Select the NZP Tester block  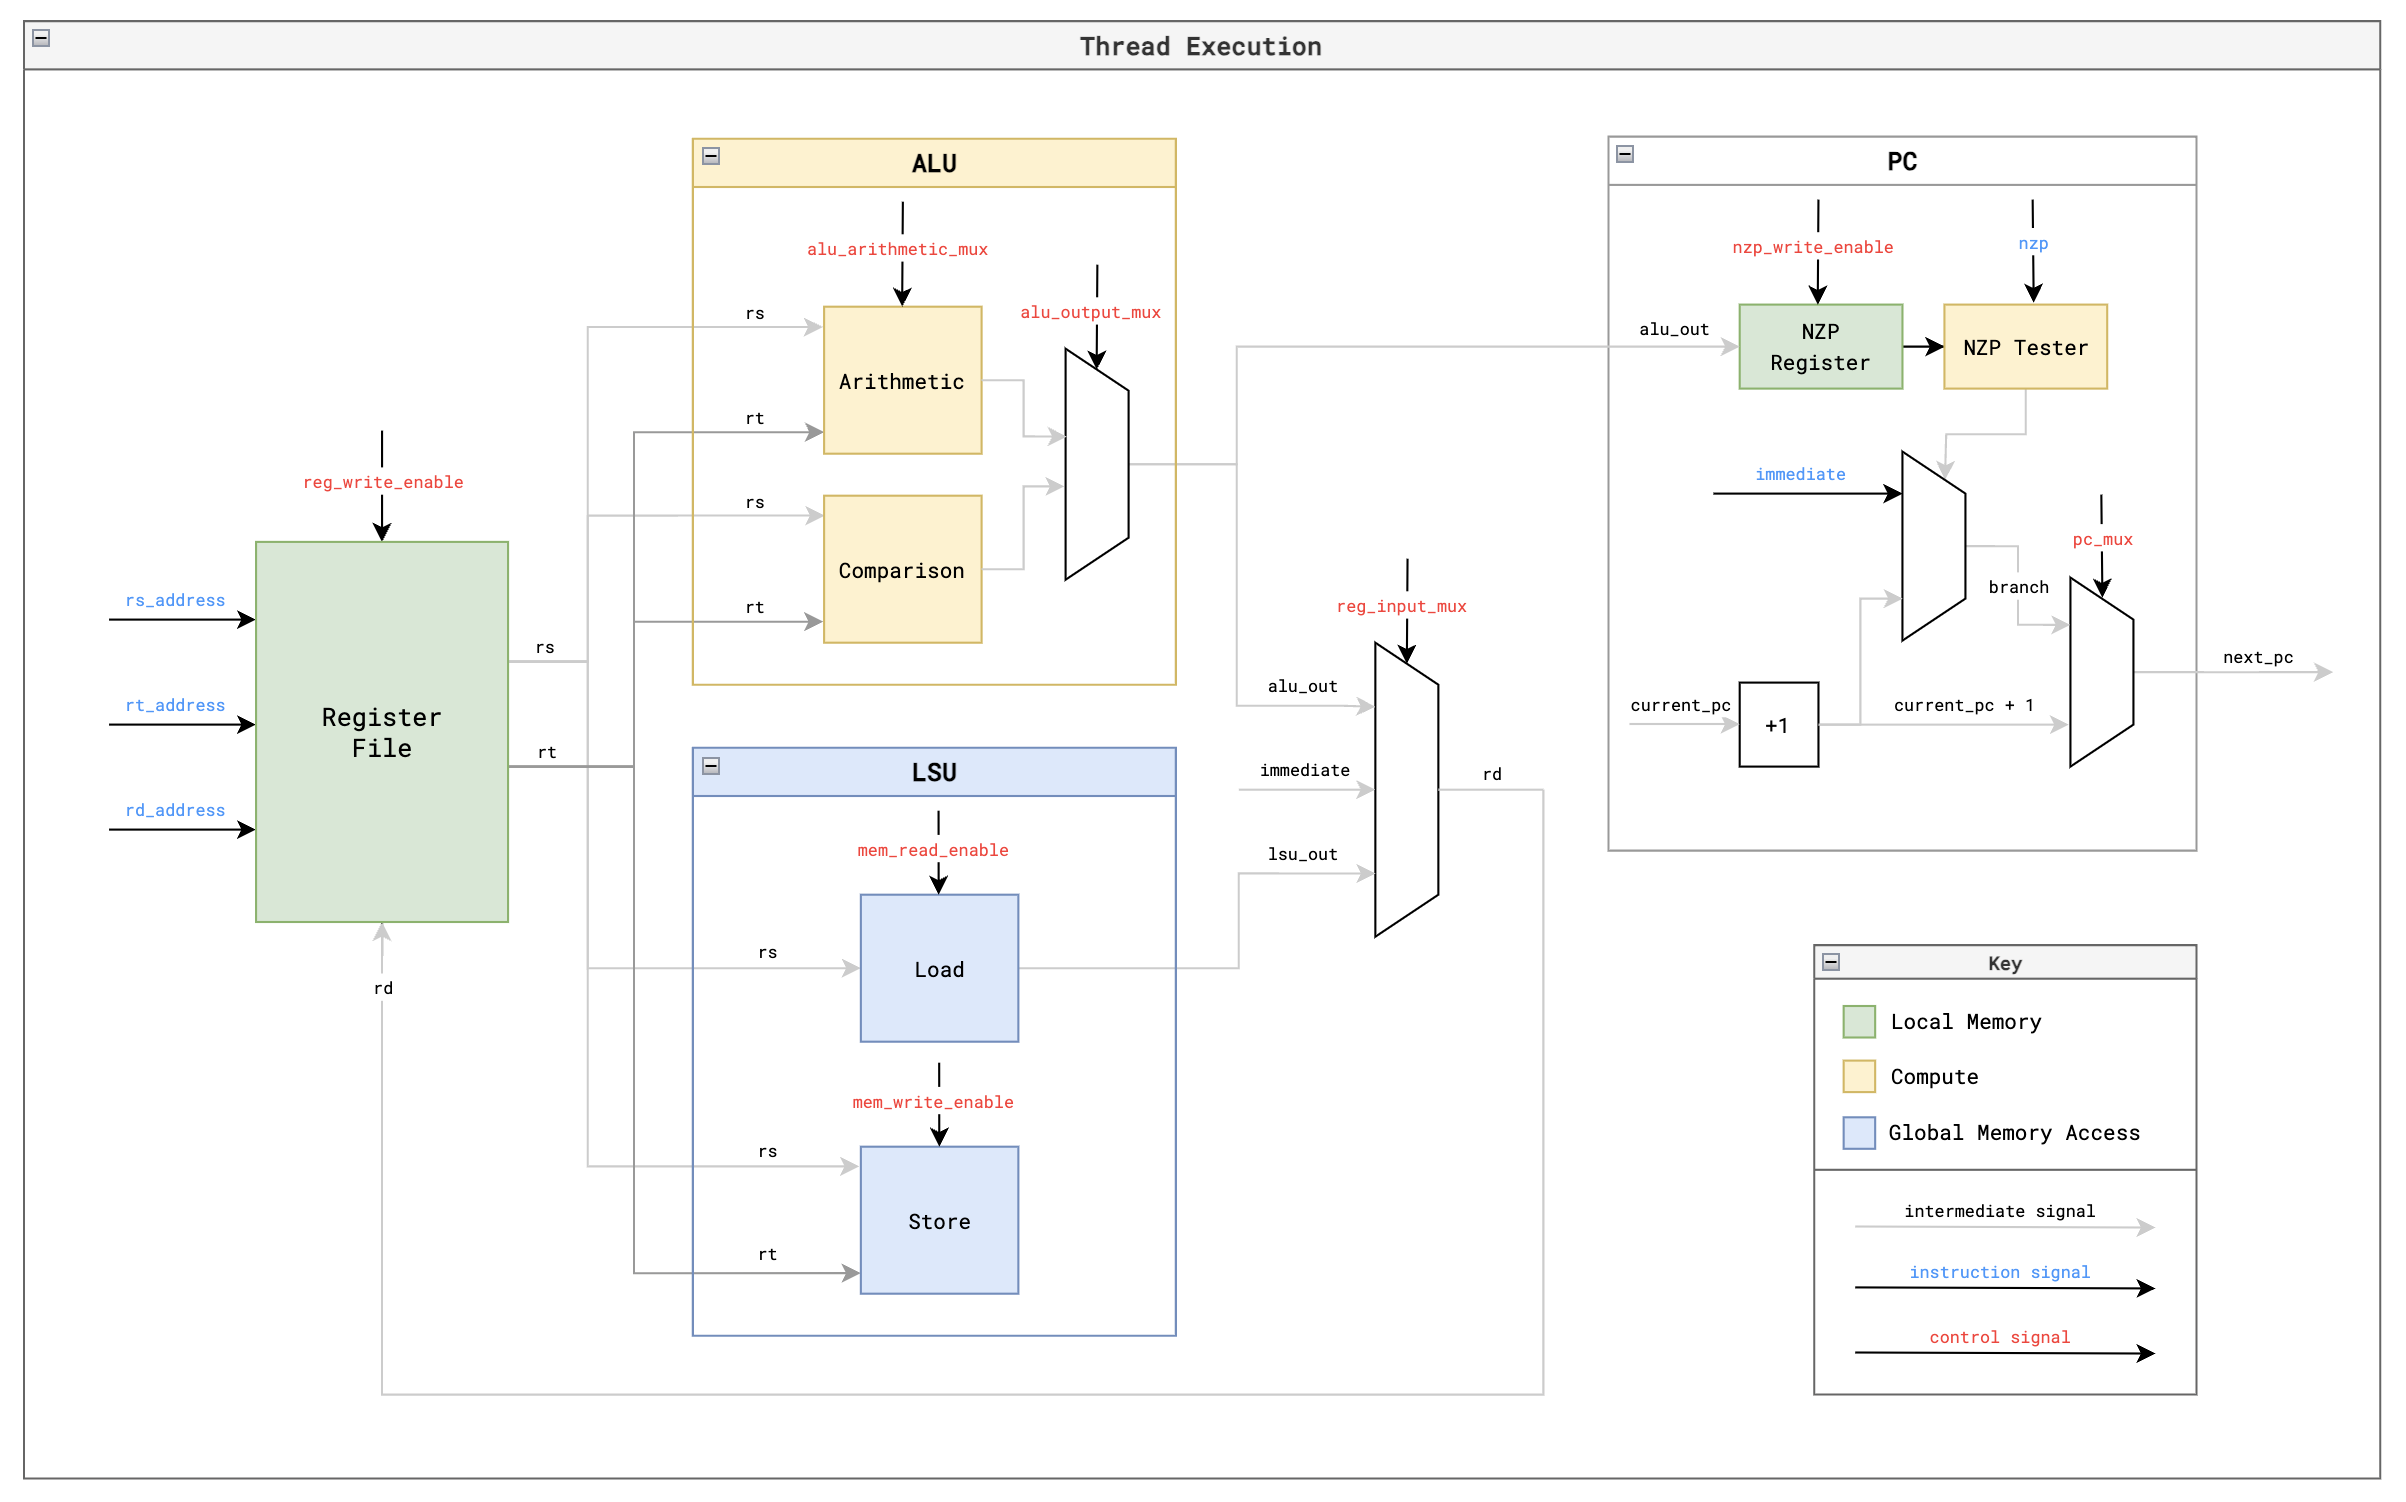click(2025, 348)
